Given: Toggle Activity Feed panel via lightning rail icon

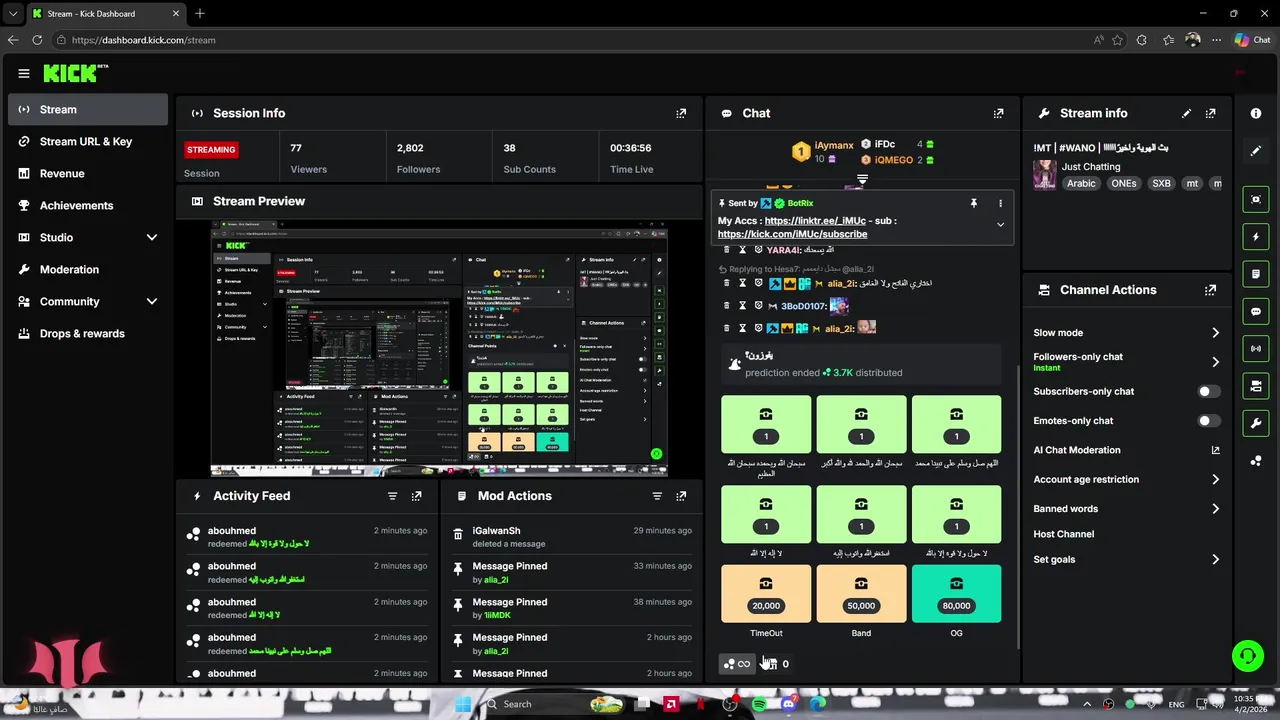Looking at the screenshot, I should coord(1256,237).
